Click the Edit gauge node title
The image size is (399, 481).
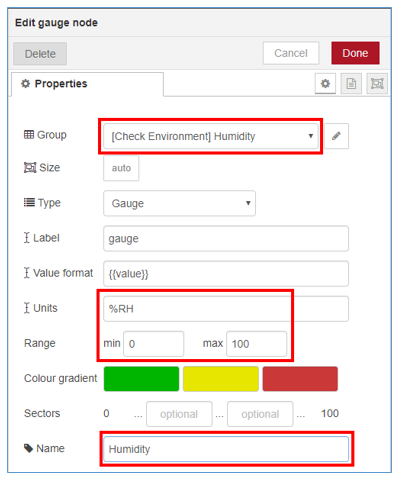tap(56, 23)
